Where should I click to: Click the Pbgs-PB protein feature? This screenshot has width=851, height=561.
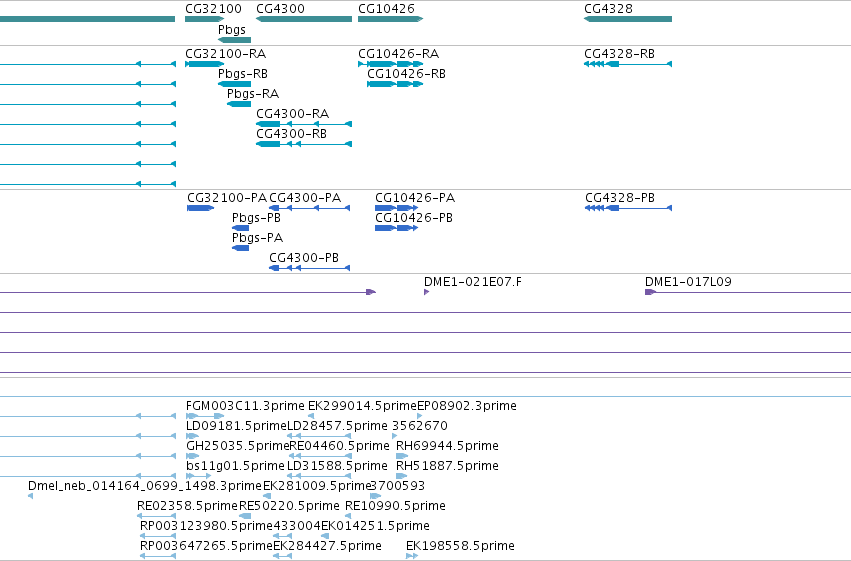pos(240,228)
